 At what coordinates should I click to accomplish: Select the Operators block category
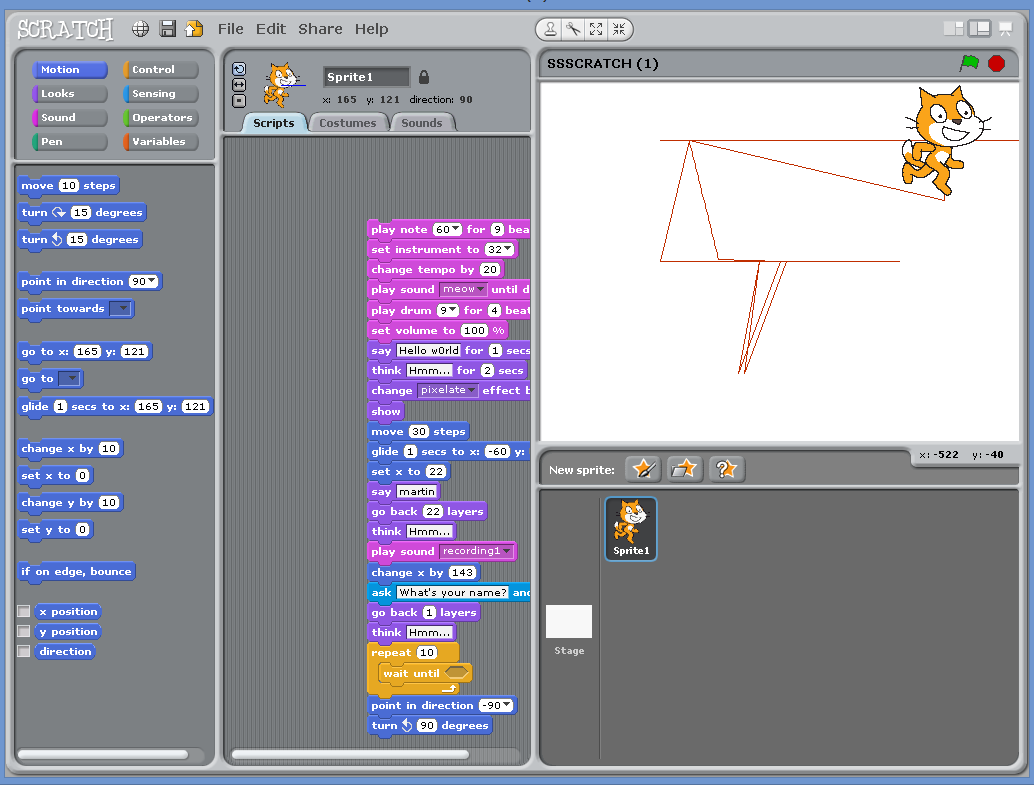(x=160, y=117)
